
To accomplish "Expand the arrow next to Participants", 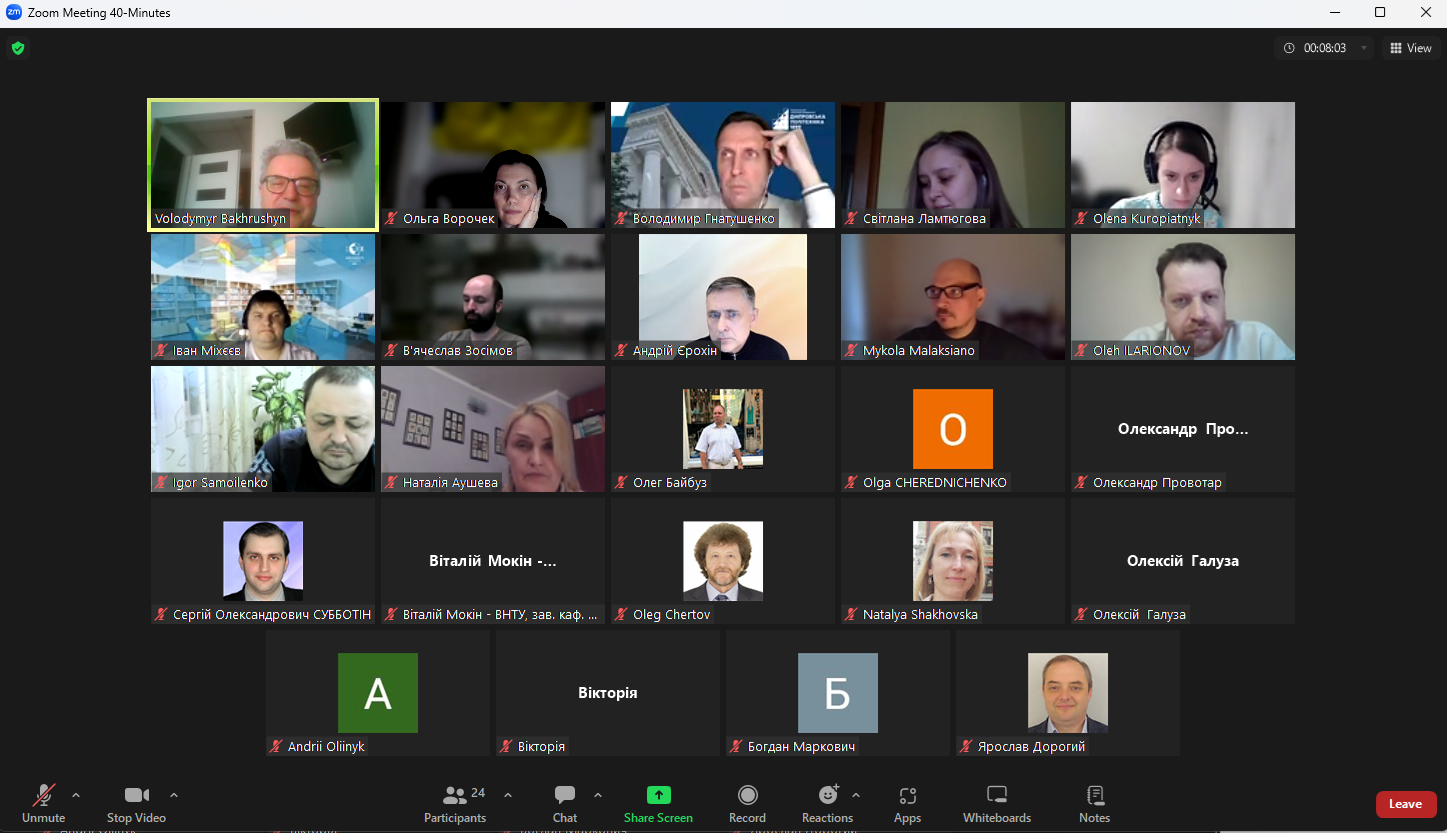I will click(508, 795).
